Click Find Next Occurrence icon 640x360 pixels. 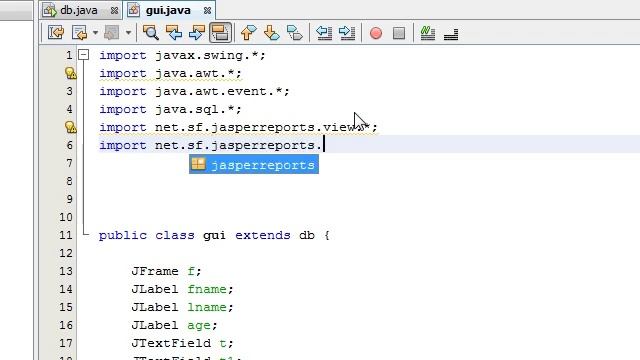point(197,33)
